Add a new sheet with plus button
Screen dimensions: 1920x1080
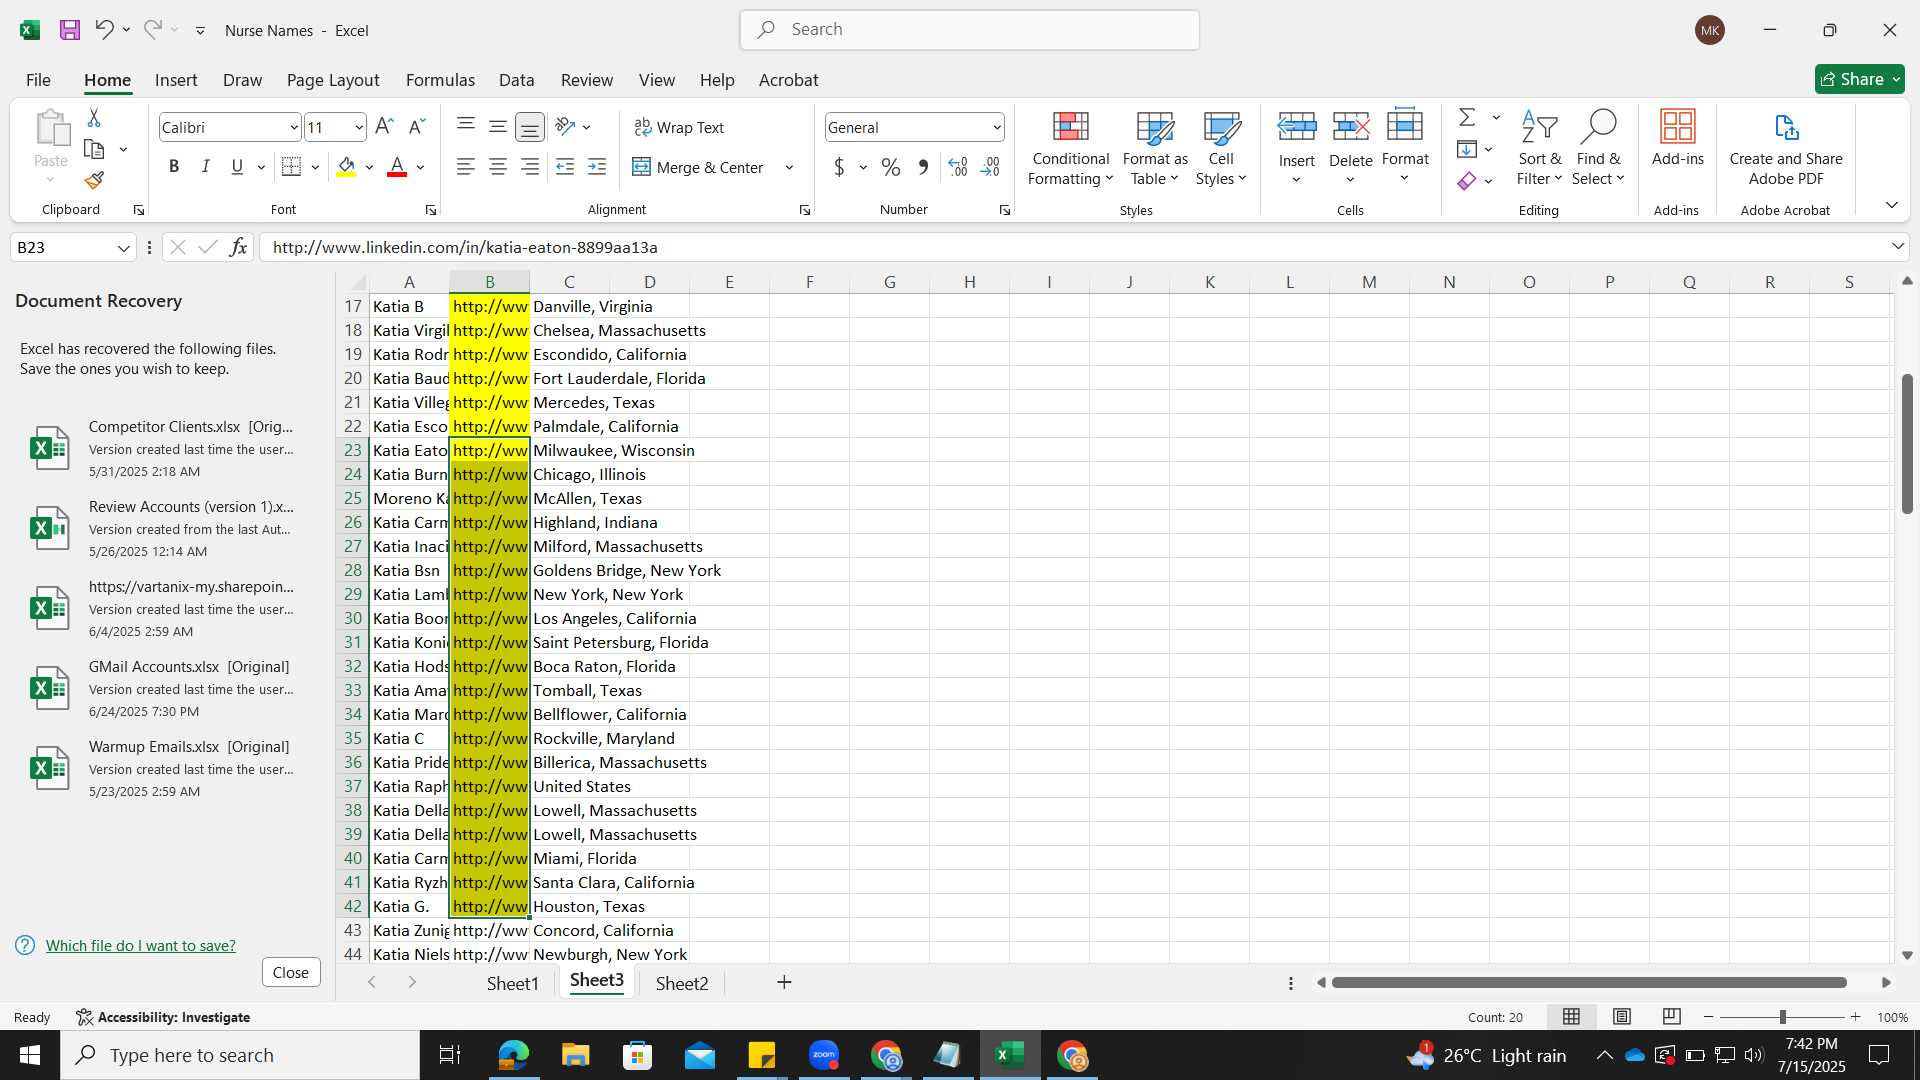(x=784, y=982)
